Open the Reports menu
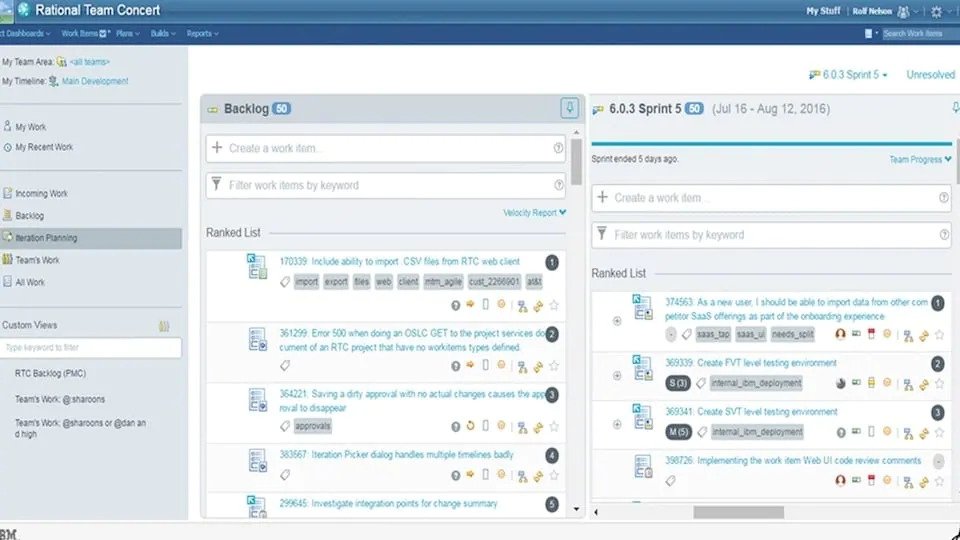Viewport: 960px width, 540px height. (x=202, y=34)
